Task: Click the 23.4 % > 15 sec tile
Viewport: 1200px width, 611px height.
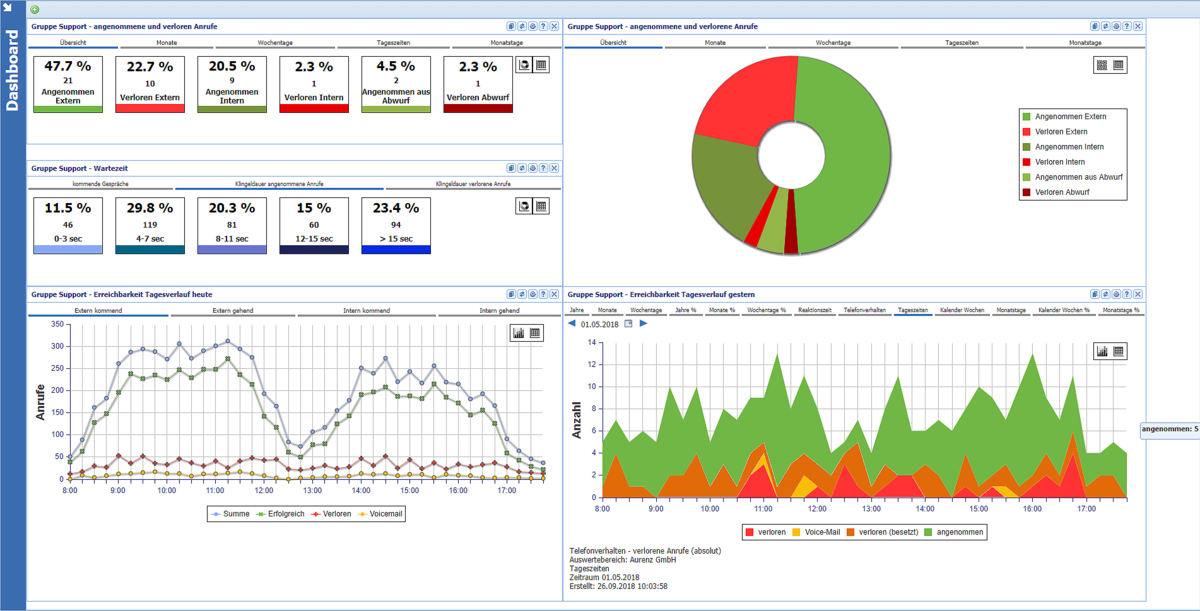Action: [x=396, y=225]
